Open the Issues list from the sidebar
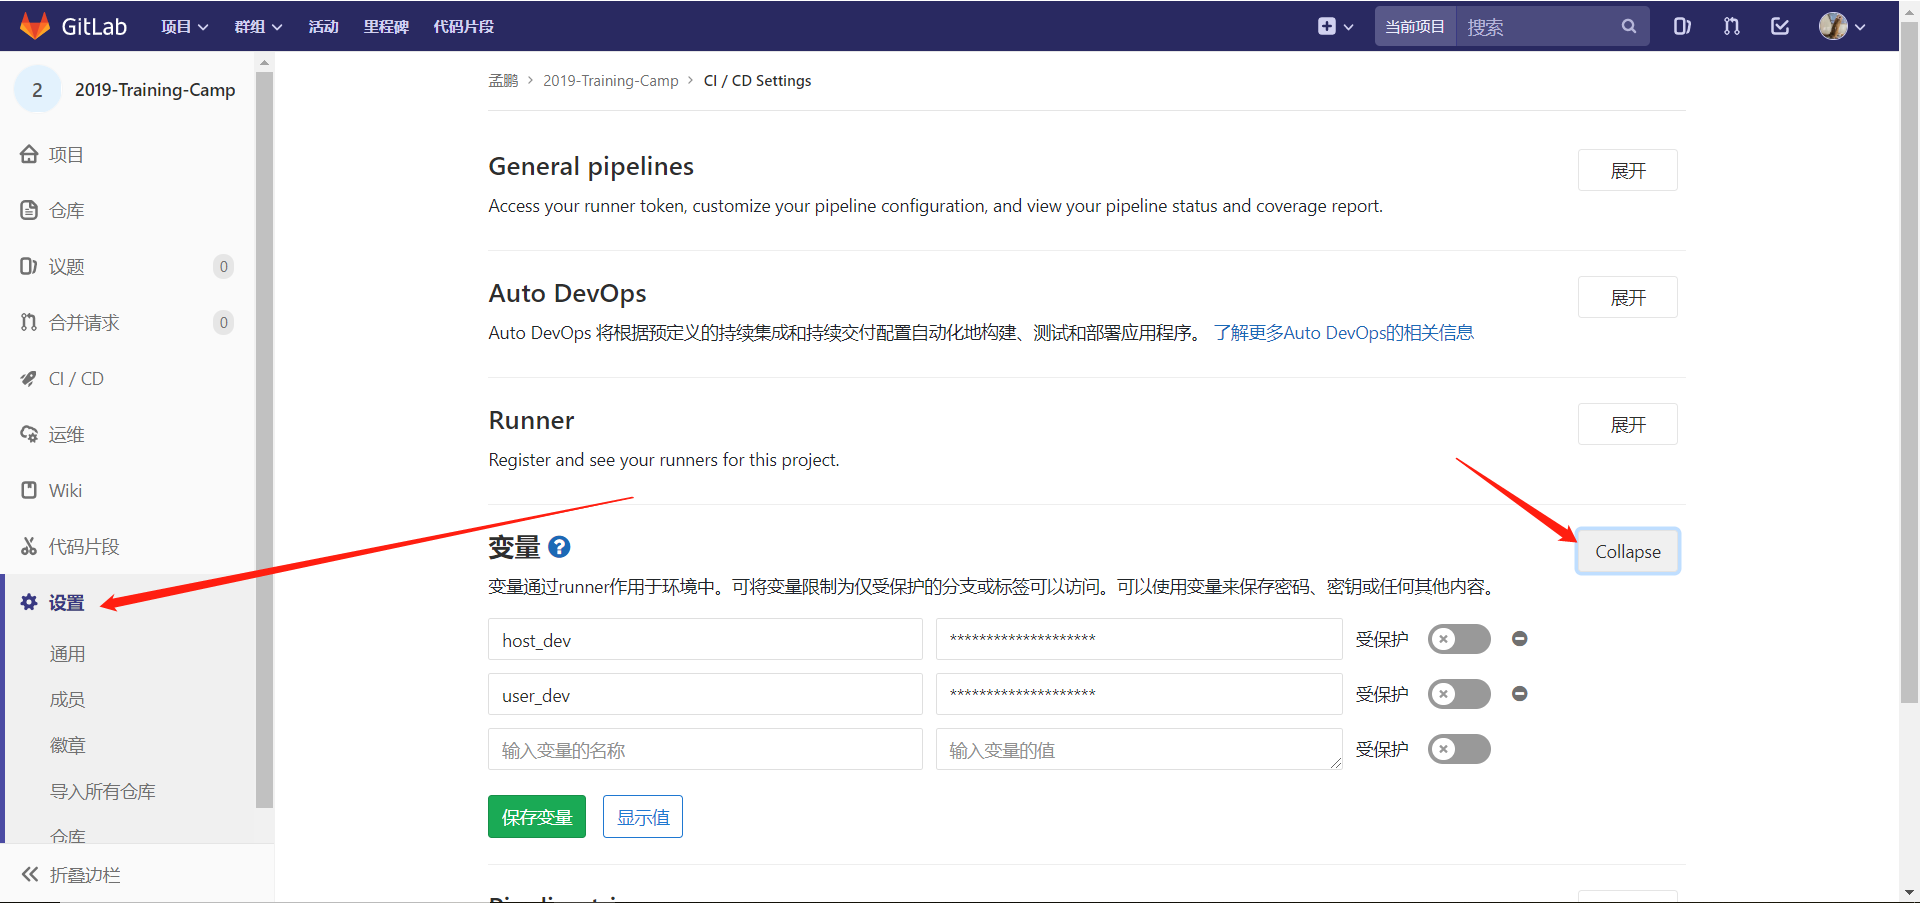This screenshot has height=903, width=1920. click(67, 266)
